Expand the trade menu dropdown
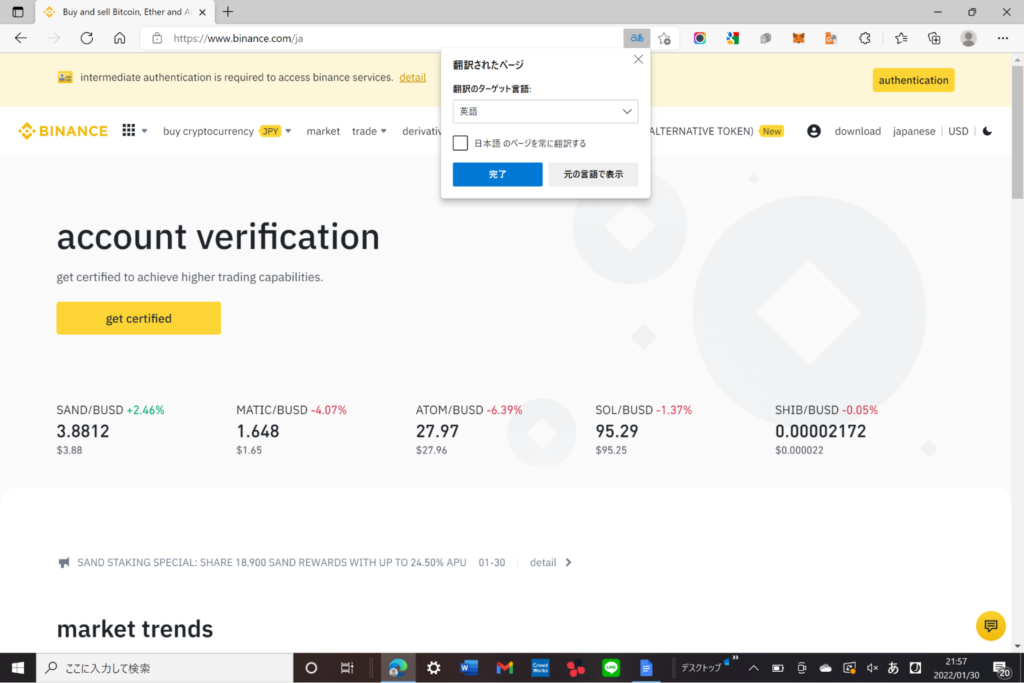This screenshot has width=1024, height=683. click(x=383, y=131)
